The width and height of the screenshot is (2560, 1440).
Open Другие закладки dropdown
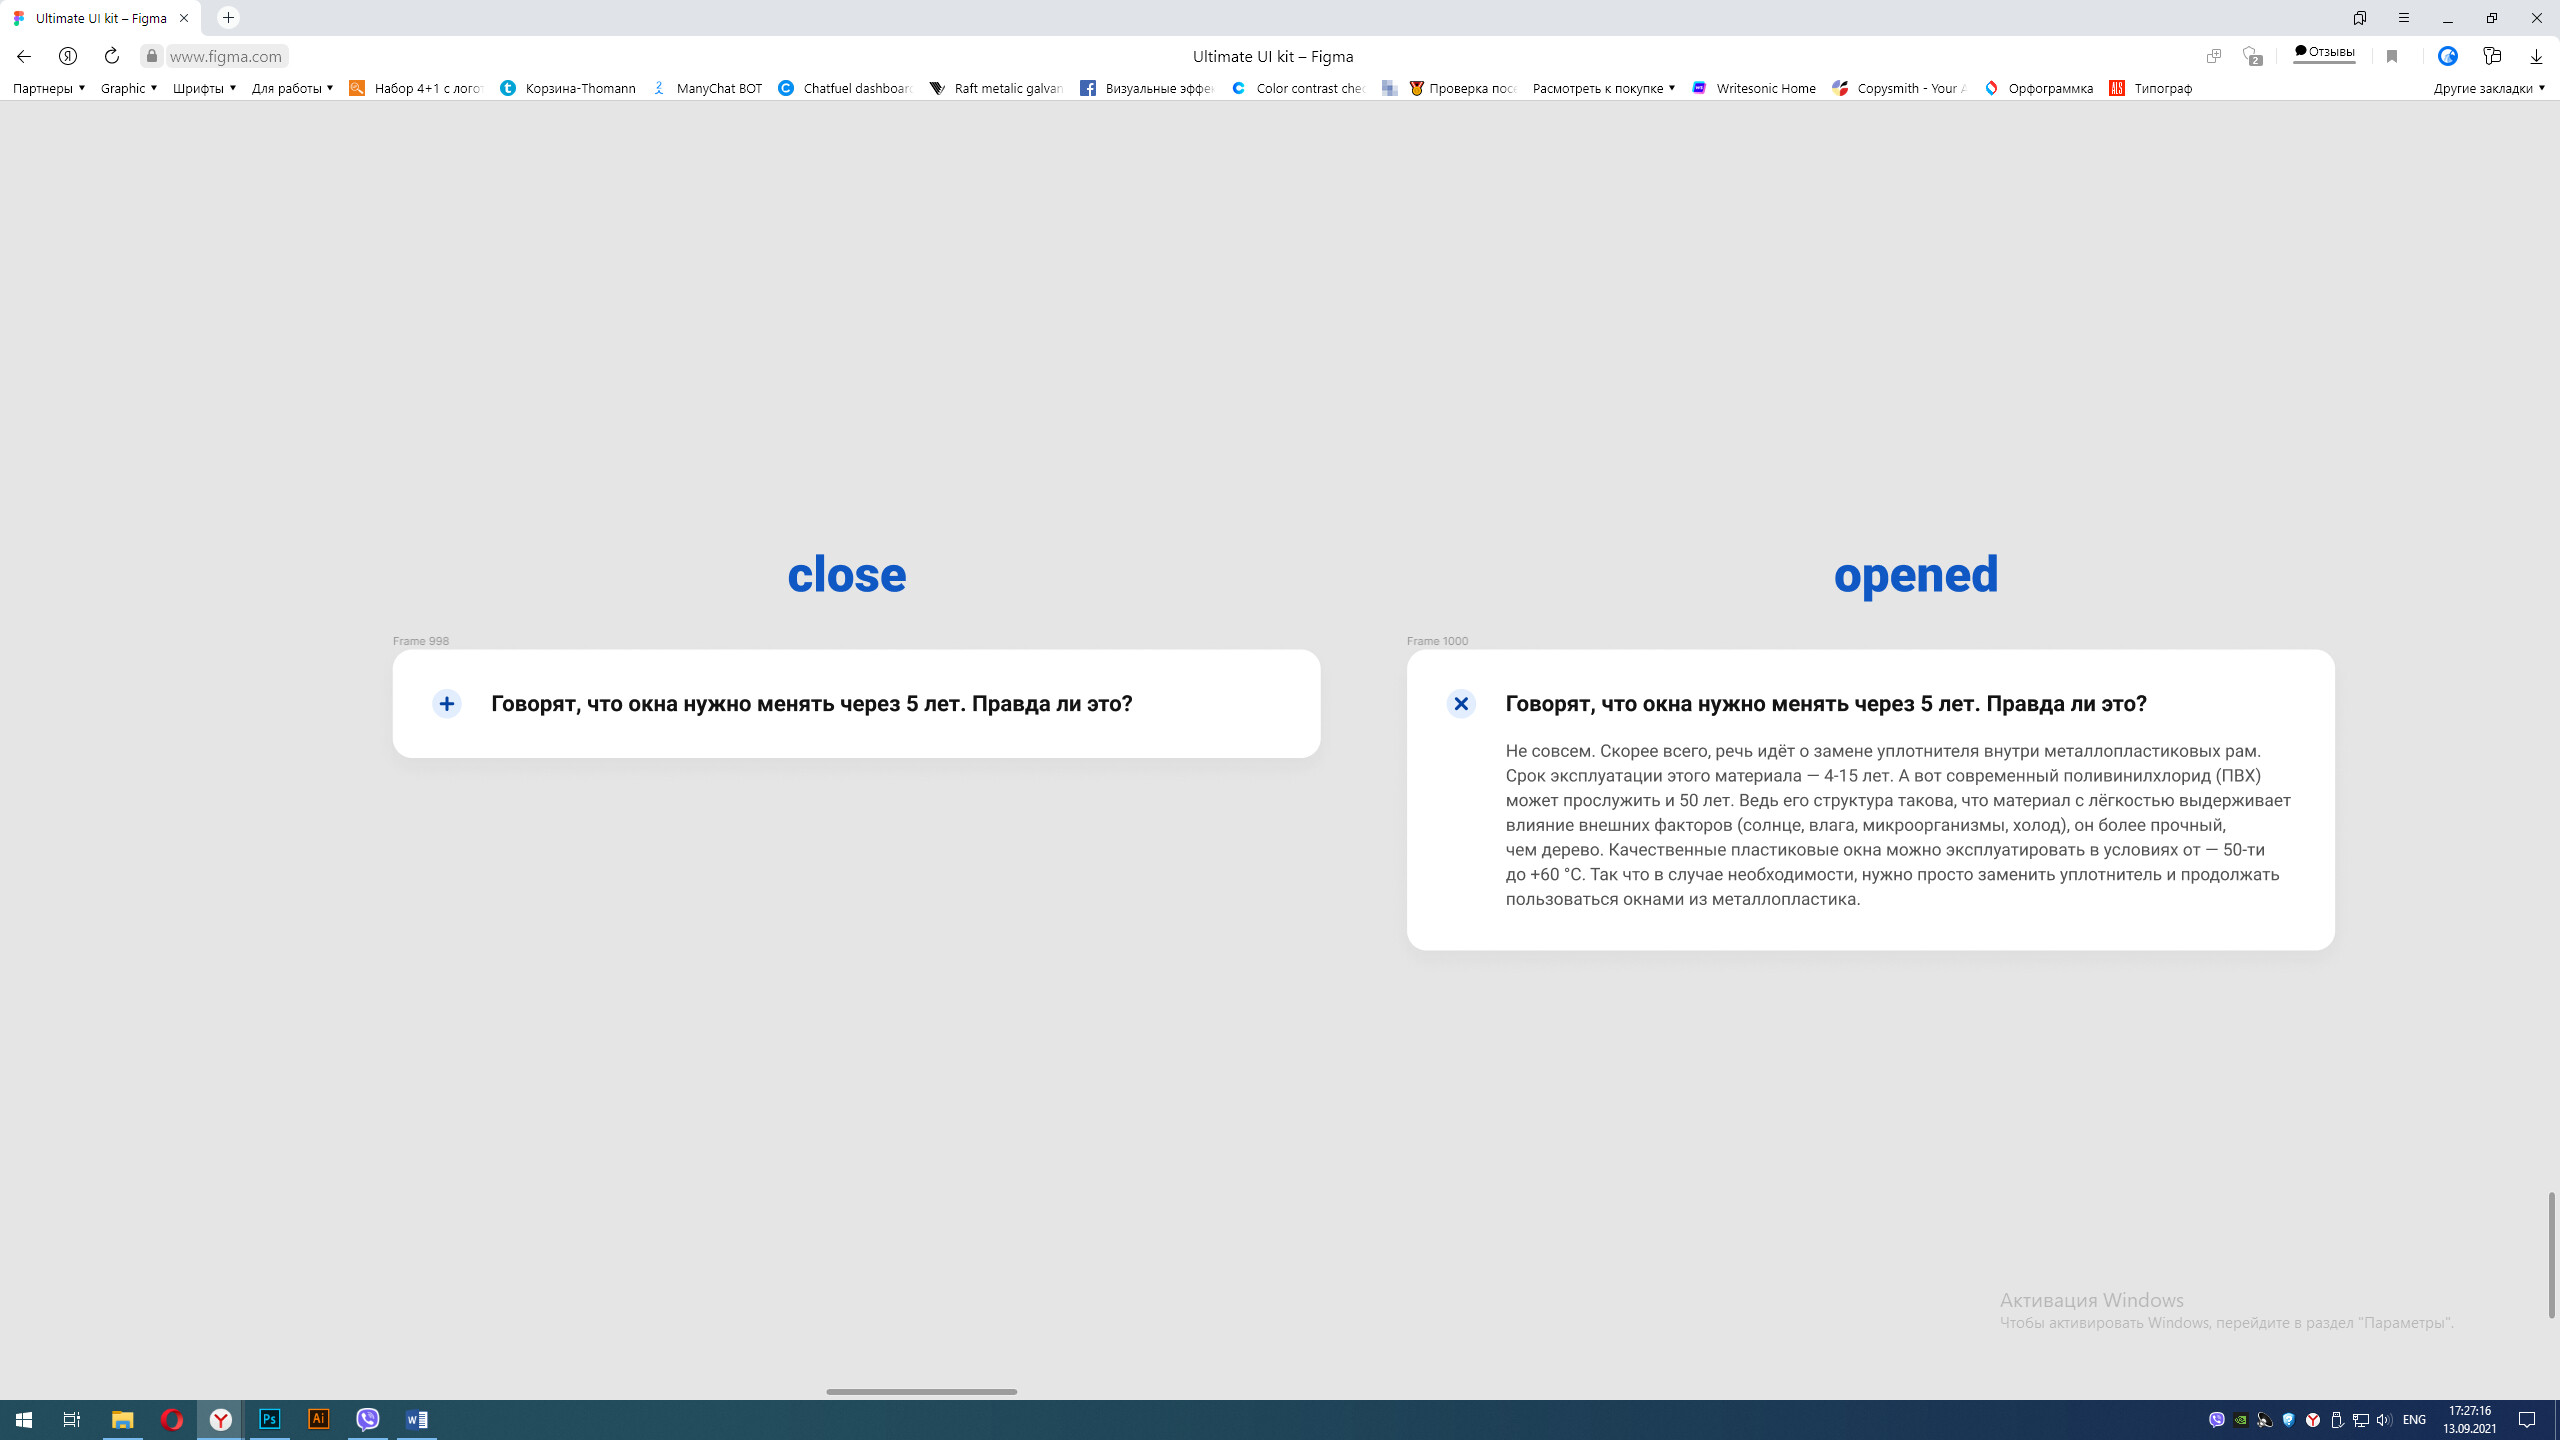point(2489,88)
